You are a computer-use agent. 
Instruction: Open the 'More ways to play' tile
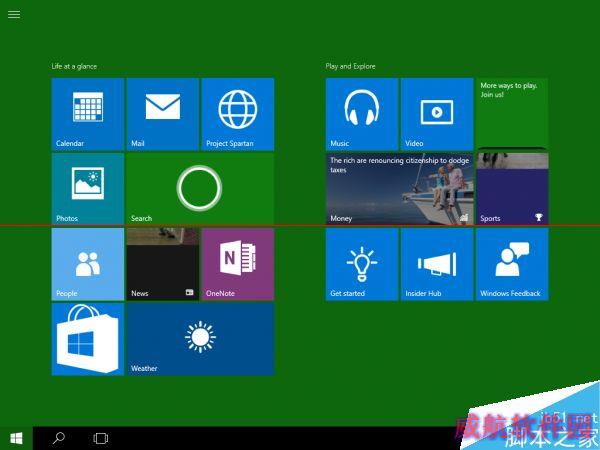point(512,112)
